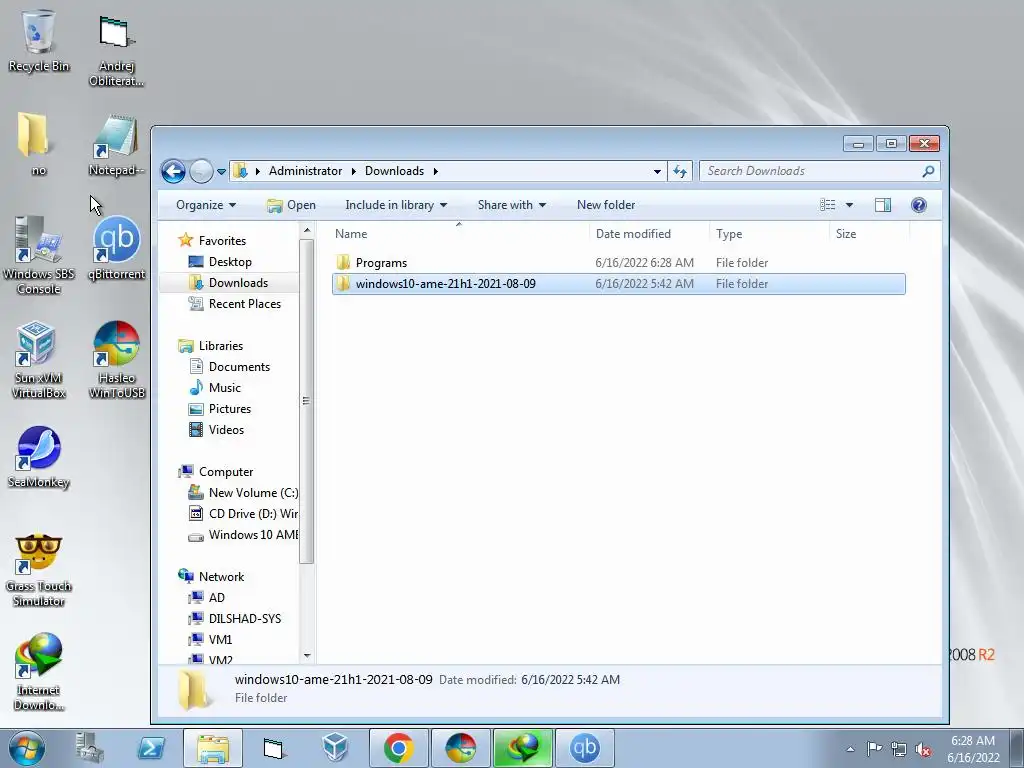1024x768 pixels.
Task: Launch the Windows SBS Console shortcut
Action: click(39, 255)
